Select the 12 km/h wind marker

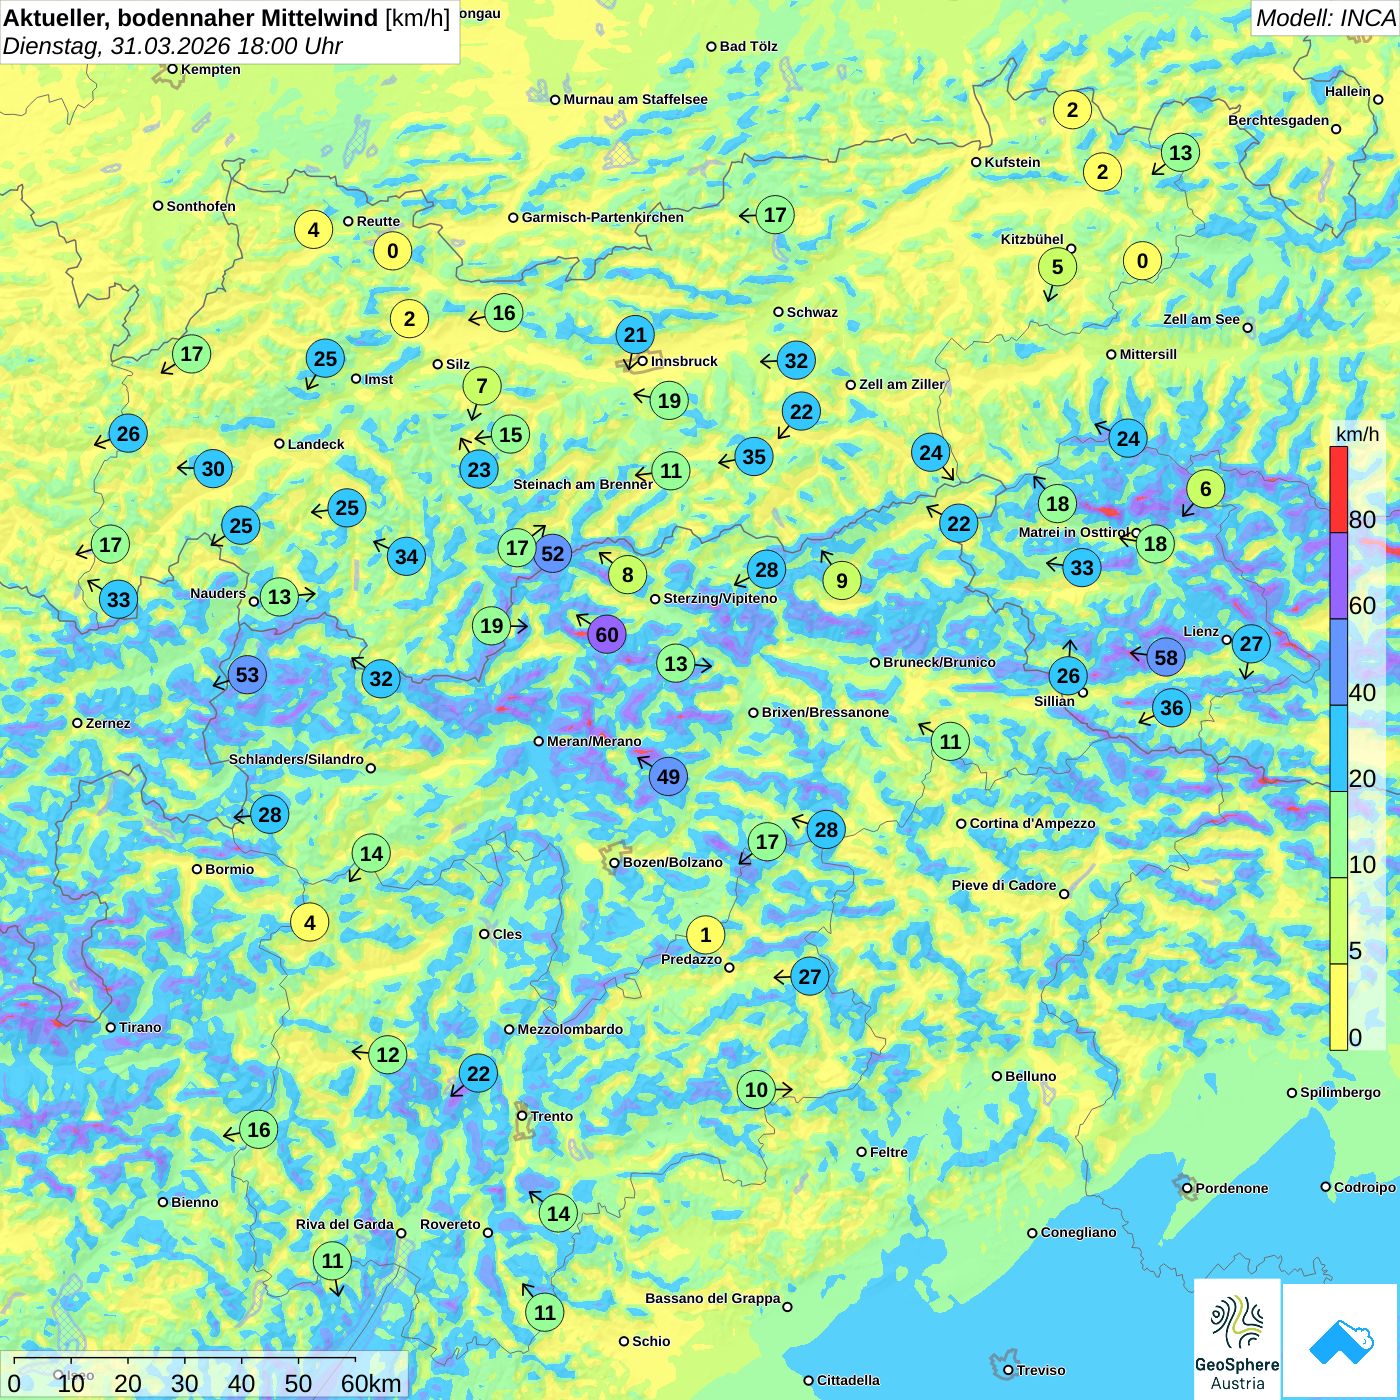click(x=387, y=1054)
